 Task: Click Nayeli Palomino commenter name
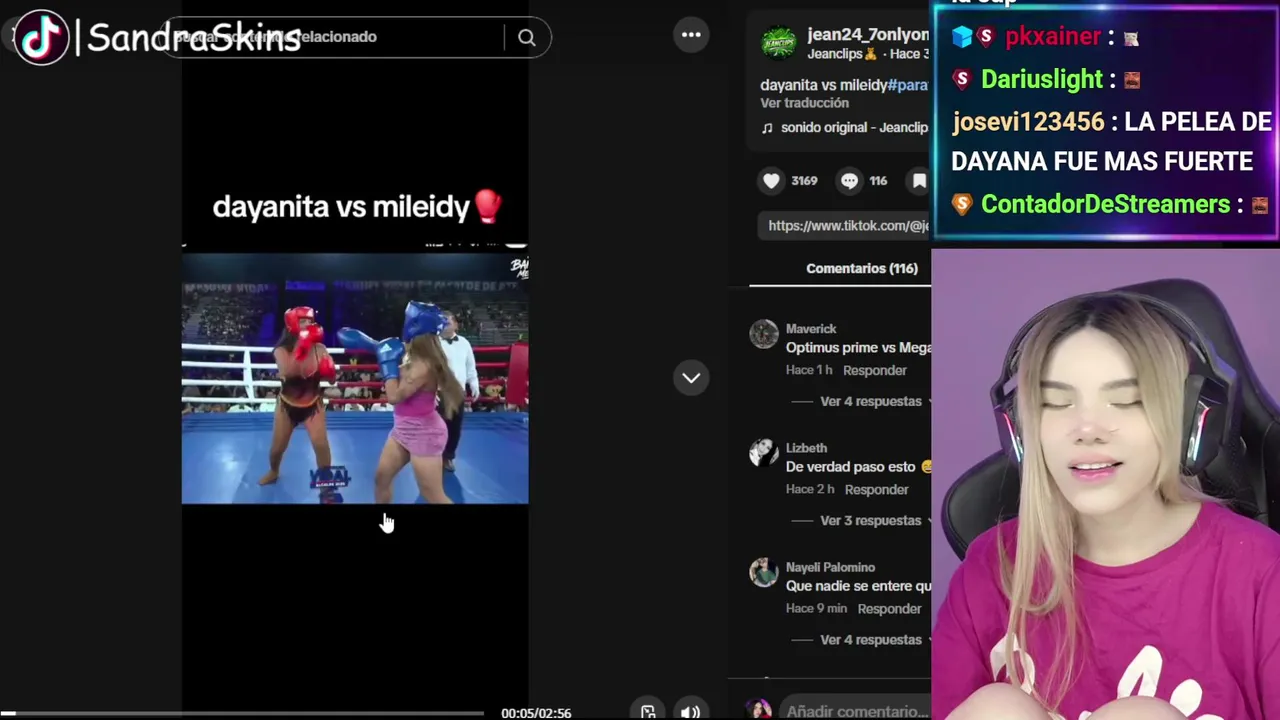[x=830, y=567]
